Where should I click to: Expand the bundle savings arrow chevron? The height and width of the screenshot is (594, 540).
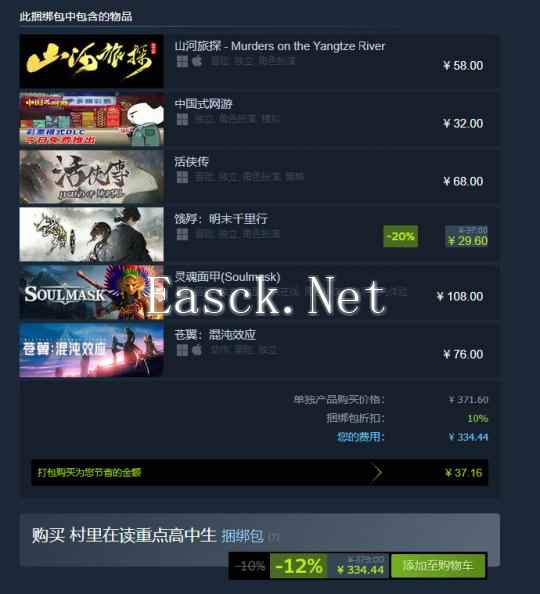pyautogui.click(x=376, y=473)
